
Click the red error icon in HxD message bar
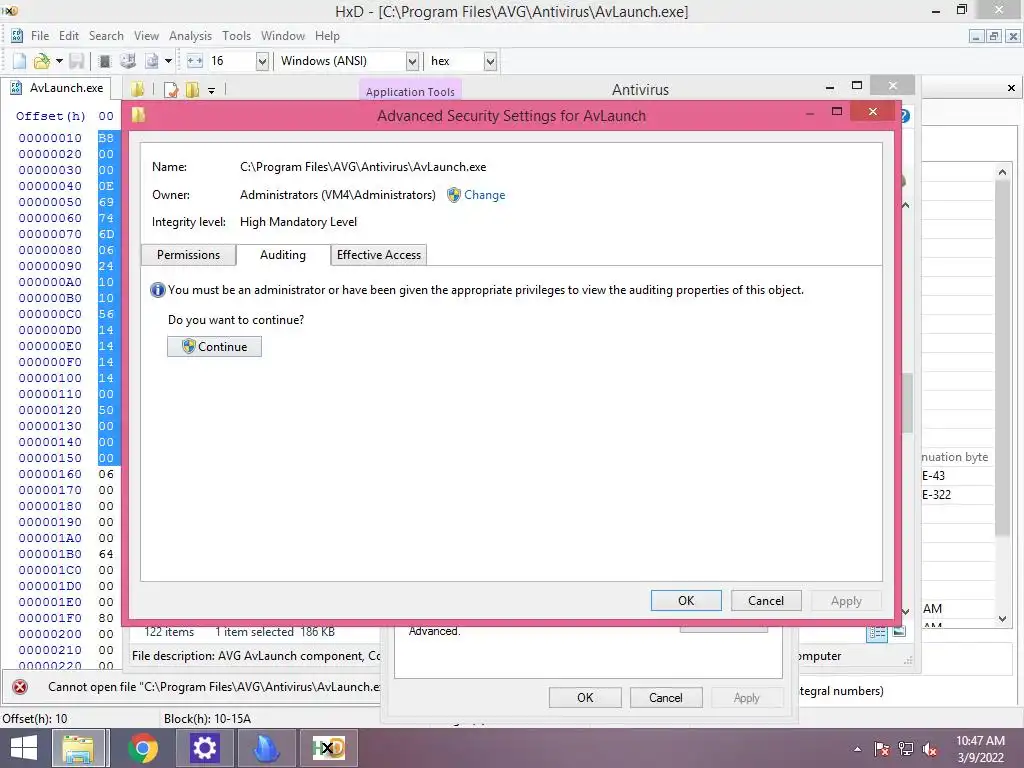(20, 687)
